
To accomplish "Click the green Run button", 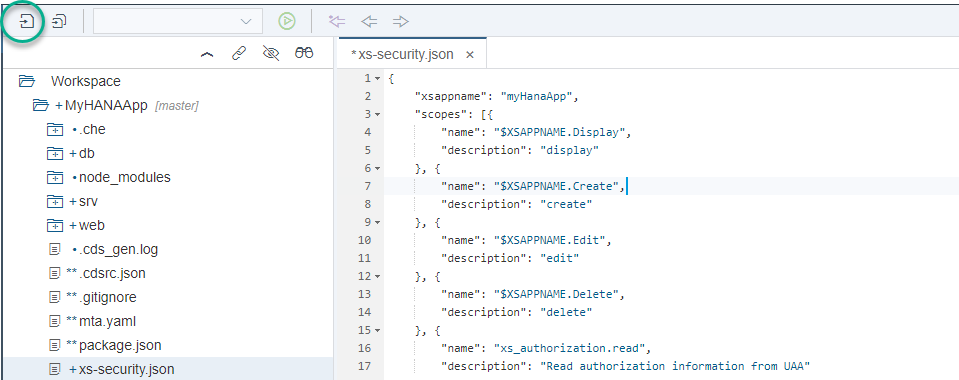I will pos(287,21).
